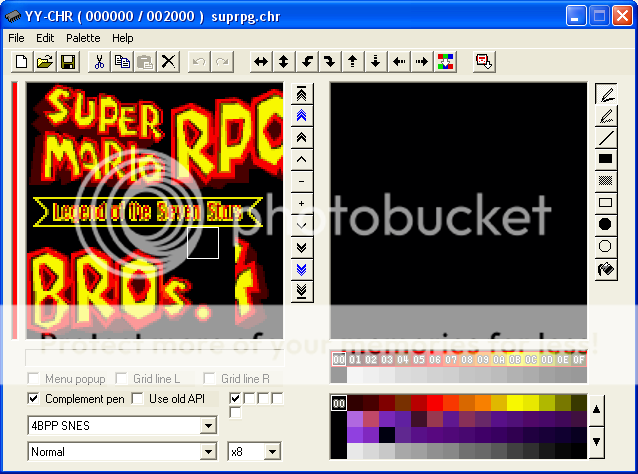
Task: Click the Delete X toolbar icon
Action: (168, 62)
